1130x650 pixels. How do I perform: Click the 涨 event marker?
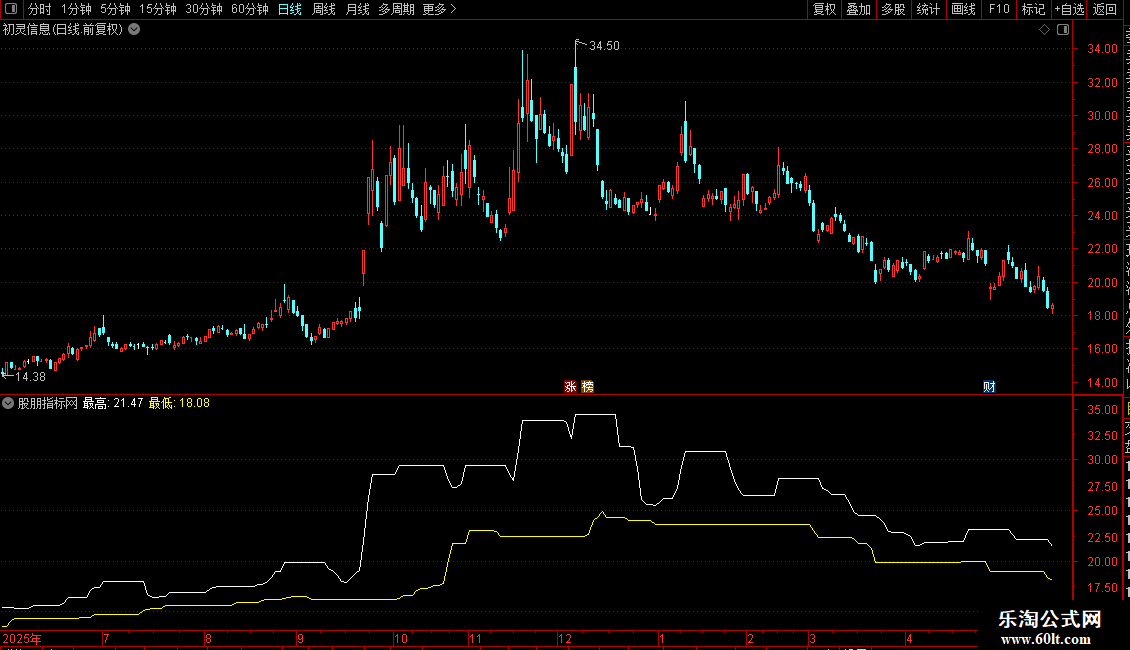click(570, 387)
